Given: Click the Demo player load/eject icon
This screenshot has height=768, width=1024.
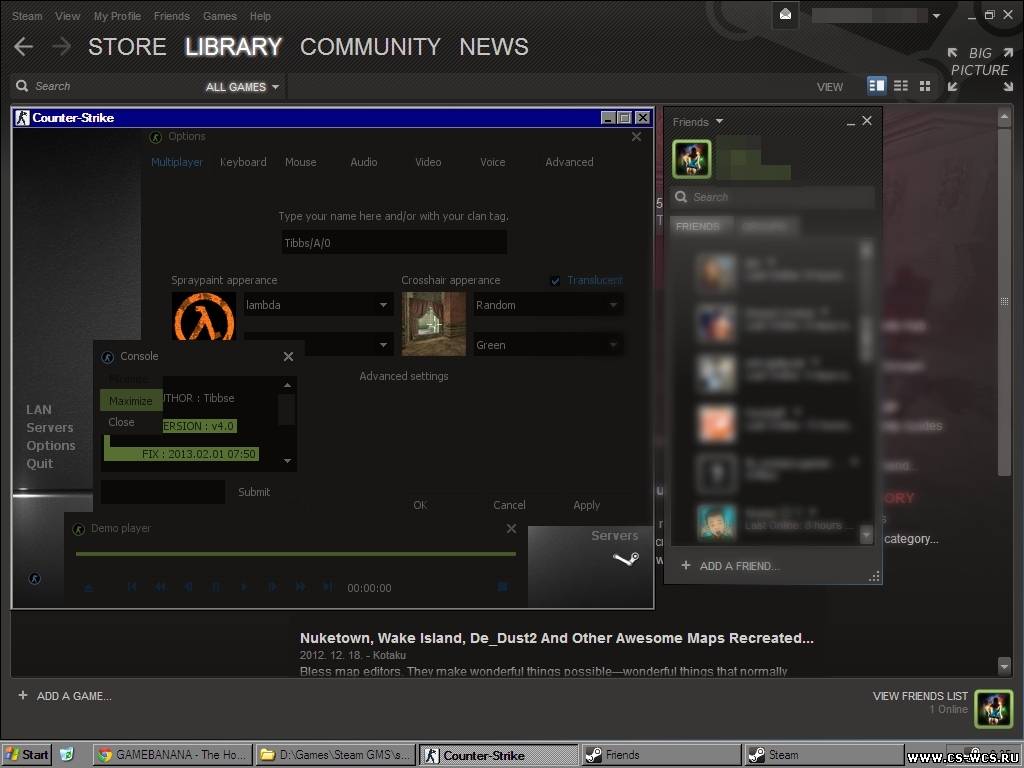Looking at the screenshot, I should click(x=89, y=587).
